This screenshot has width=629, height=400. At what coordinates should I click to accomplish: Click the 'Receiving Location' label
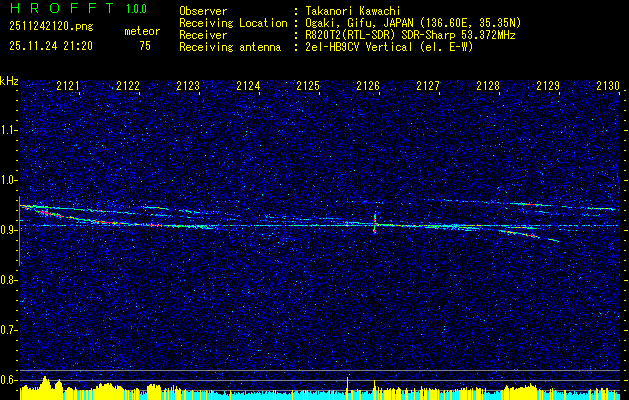pos(233,23)
